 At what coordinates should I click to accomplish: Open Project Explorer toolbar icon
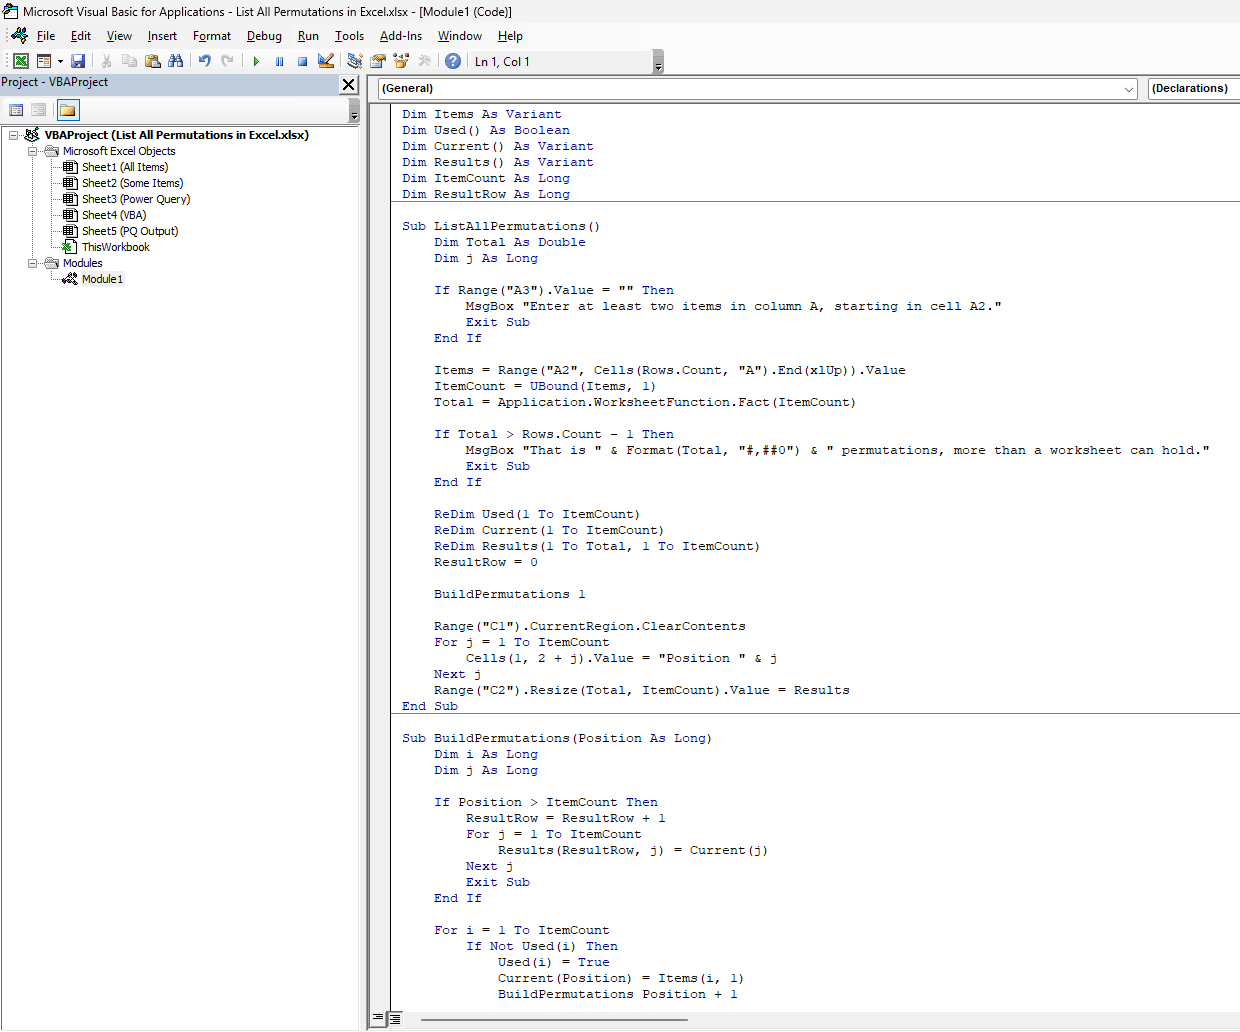(355, 61)
